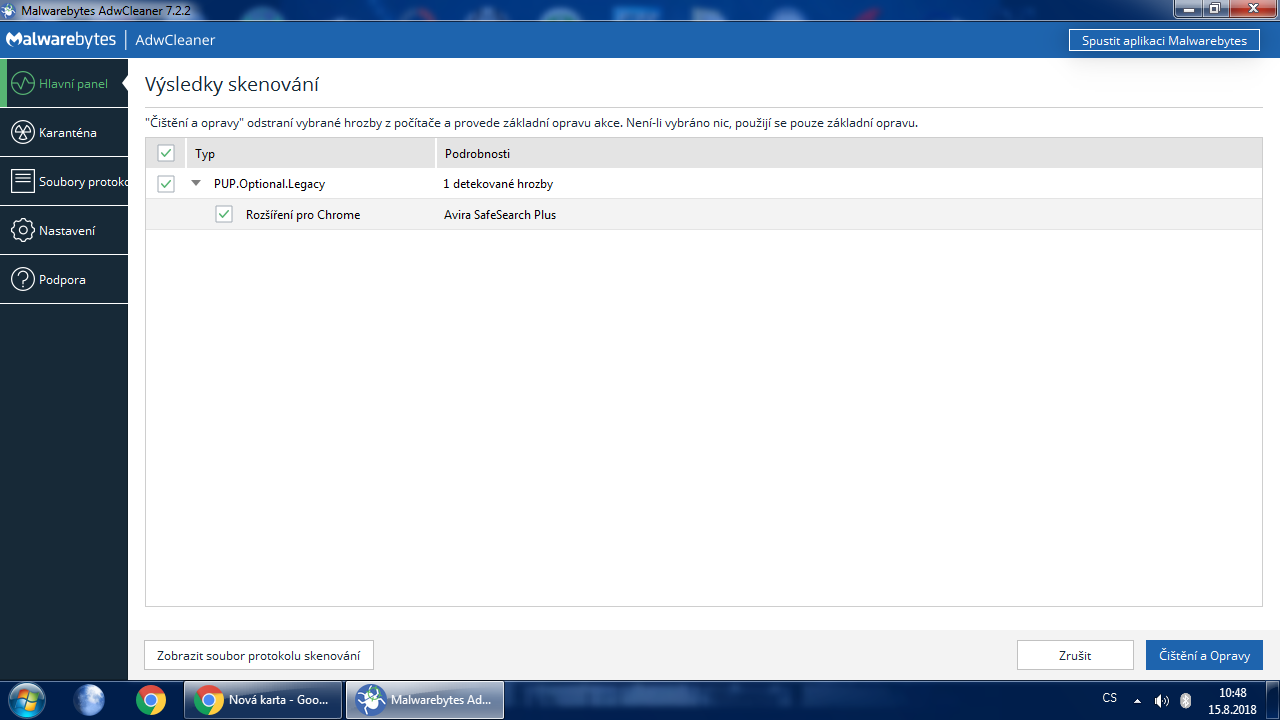Click the "Výsledky skenování" heading
The image size is (1280, 720).
(232, 84)
